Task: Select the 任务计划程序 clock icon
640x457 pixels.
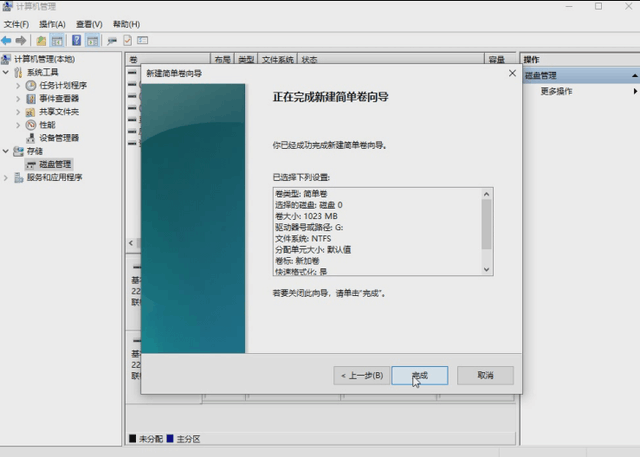Action: pyautogui.click(x=31, y=85)
